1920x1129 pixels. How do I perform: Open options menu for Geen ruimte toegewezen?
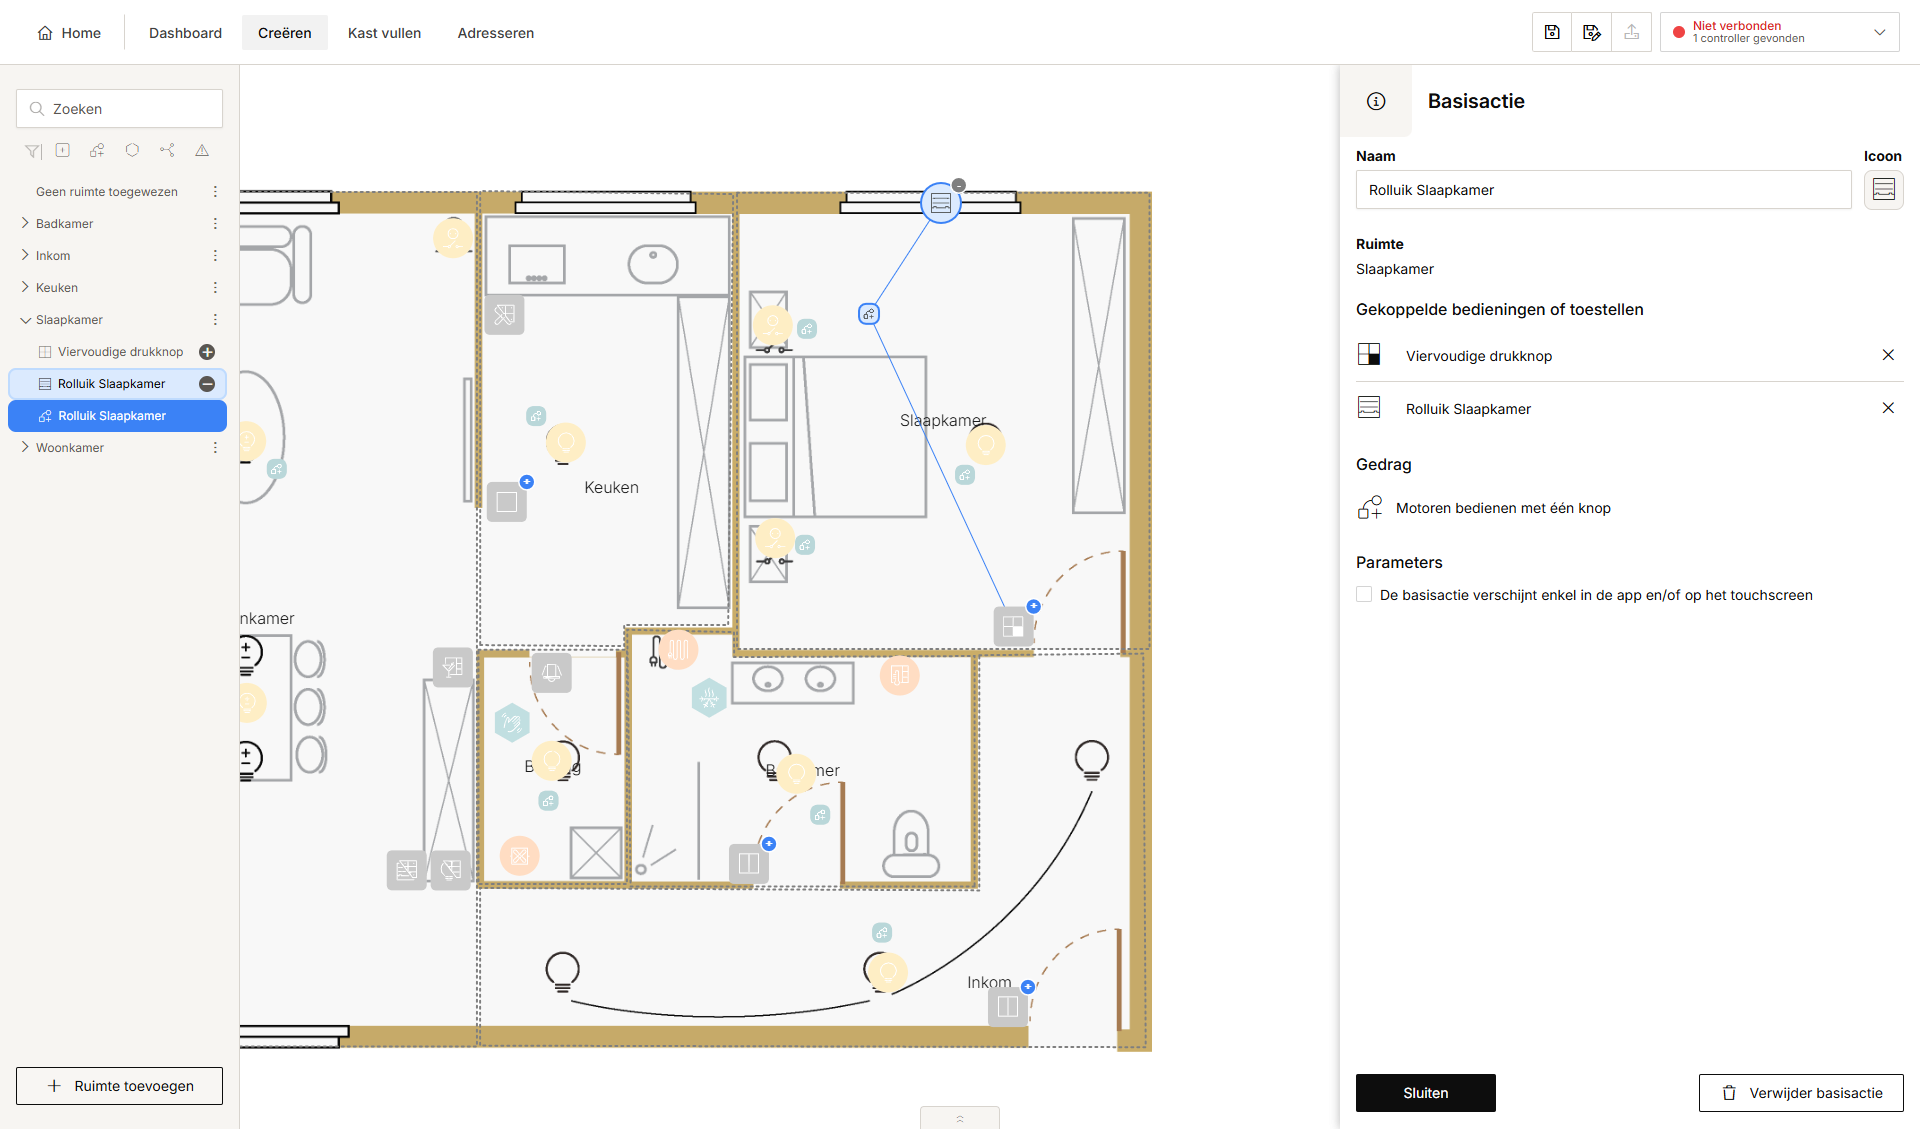[x=215, y=191]
